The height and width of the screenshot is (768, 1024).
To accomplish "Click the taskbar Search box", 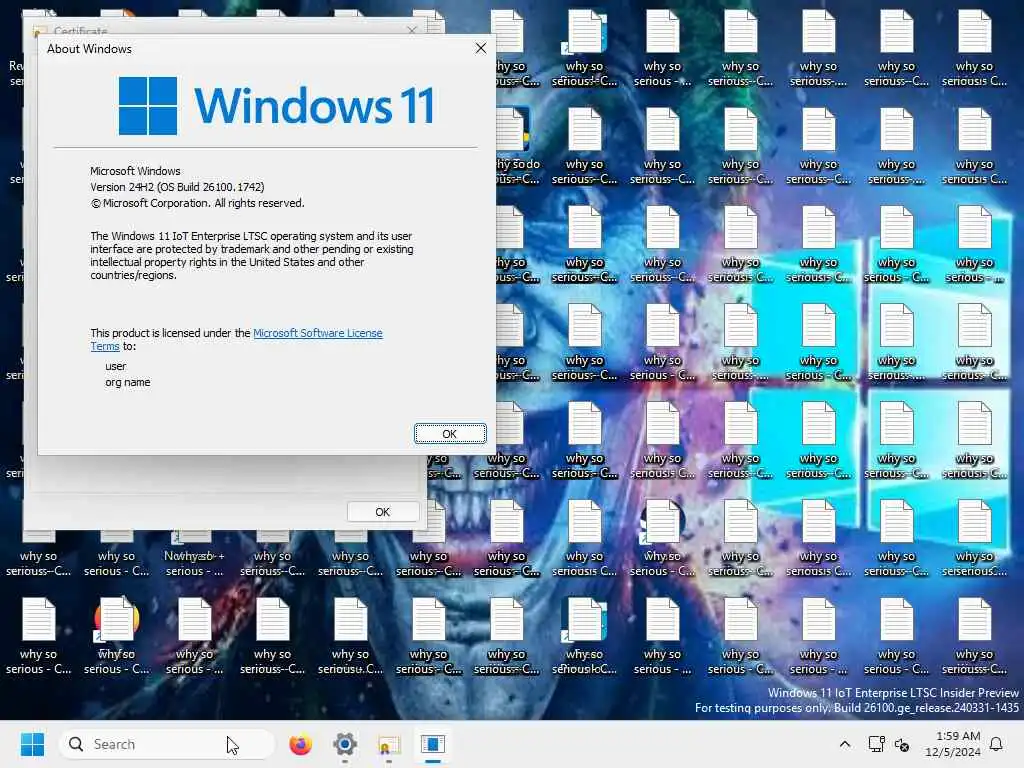I will coord(167,744).
